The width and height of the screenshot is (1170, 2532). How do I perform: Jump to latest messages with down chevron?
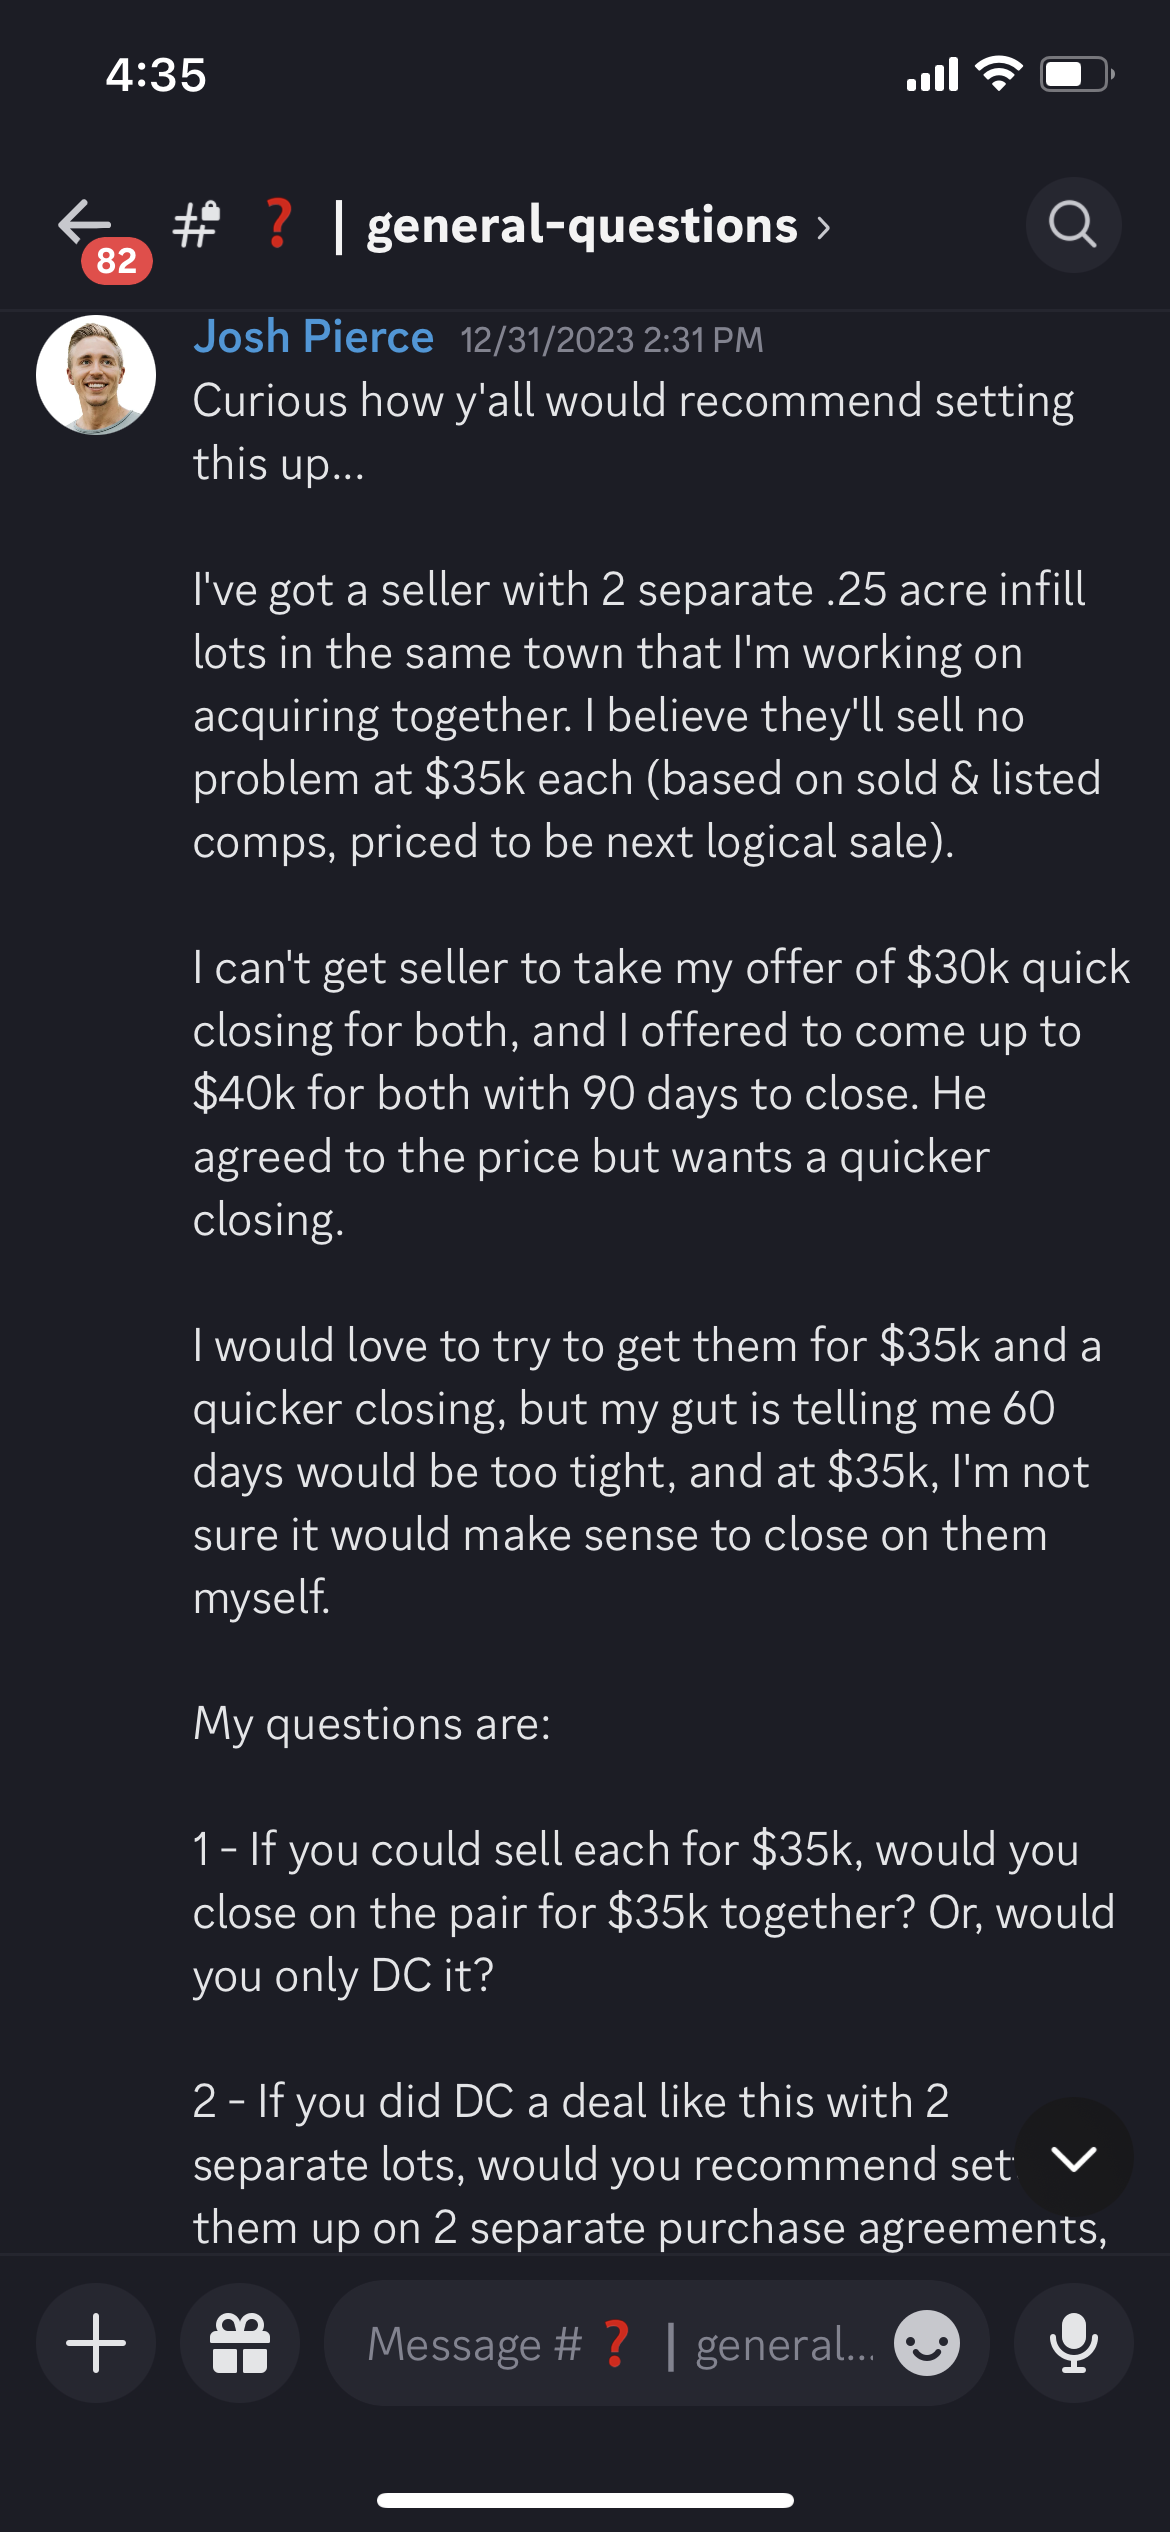coord(1075,2159)
